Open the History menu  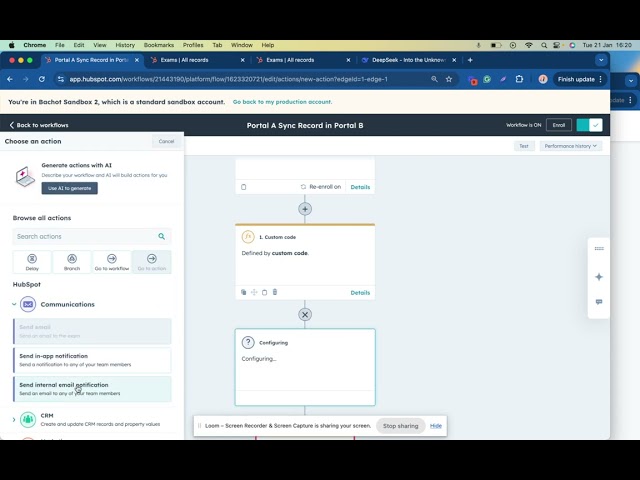pos(125,45)
